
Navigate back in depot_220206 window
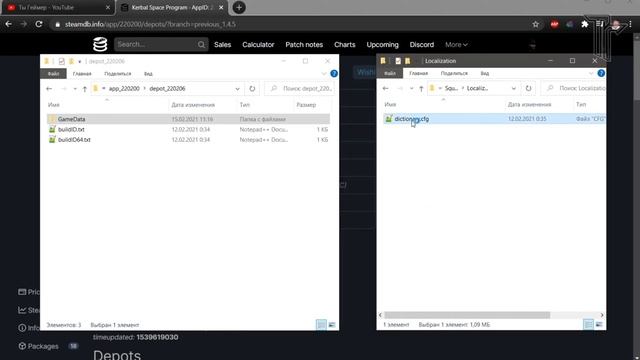click(49, 89)
